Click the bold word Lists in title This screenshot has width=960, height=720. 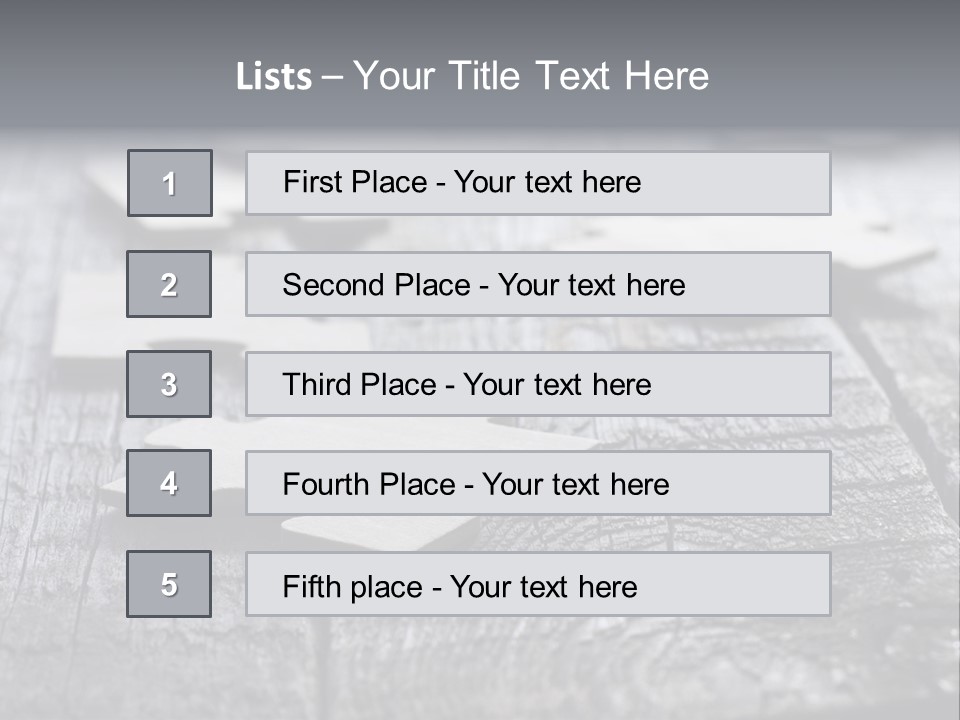click(x=274, y=77)
